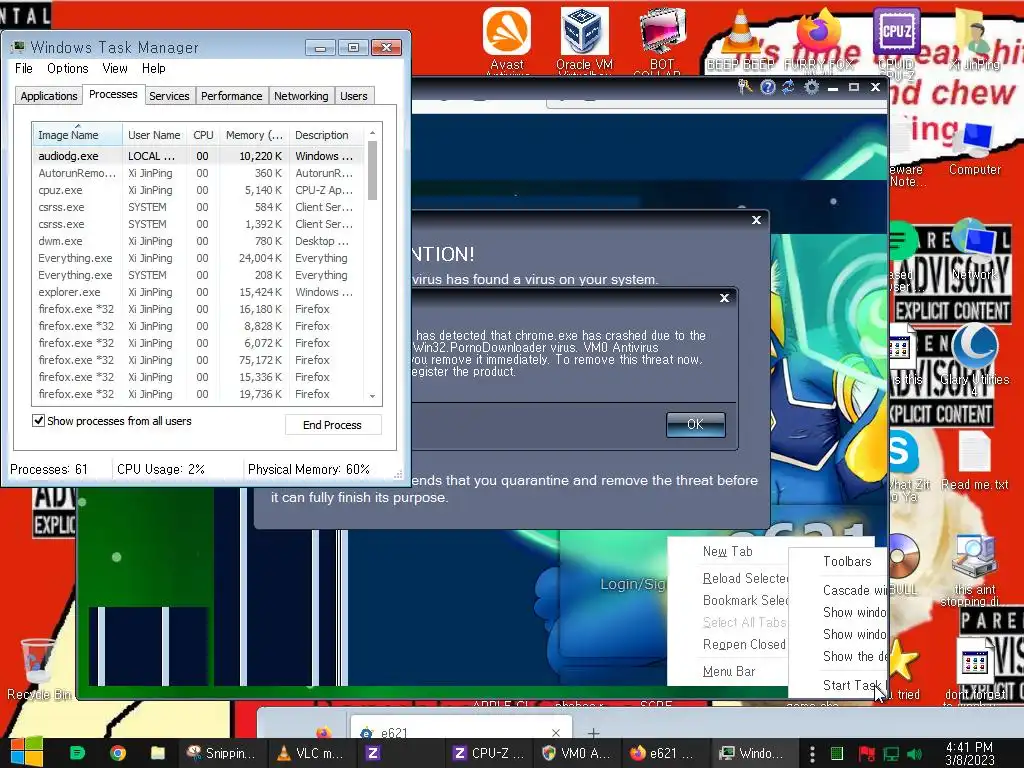The width and height of the screenshot is (1024, 768).
Task: Open the FURRY FOX Firefox desktop icon
Action: [819, 39]
